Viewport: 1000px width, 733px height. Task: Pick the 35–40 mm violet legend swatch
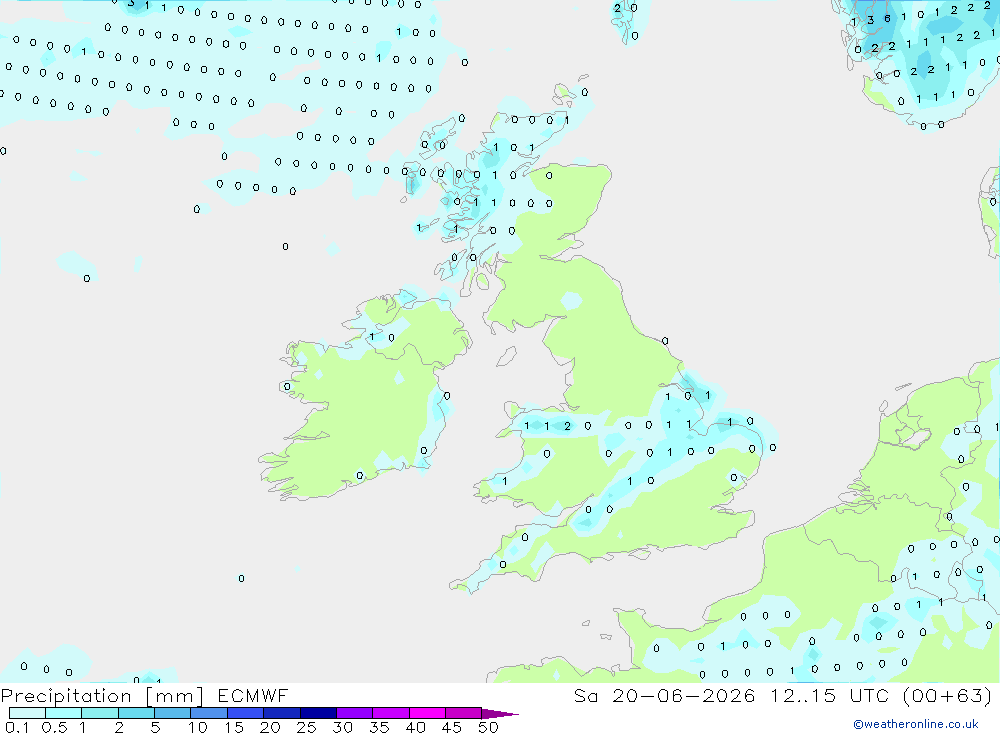tap(391, 713)
